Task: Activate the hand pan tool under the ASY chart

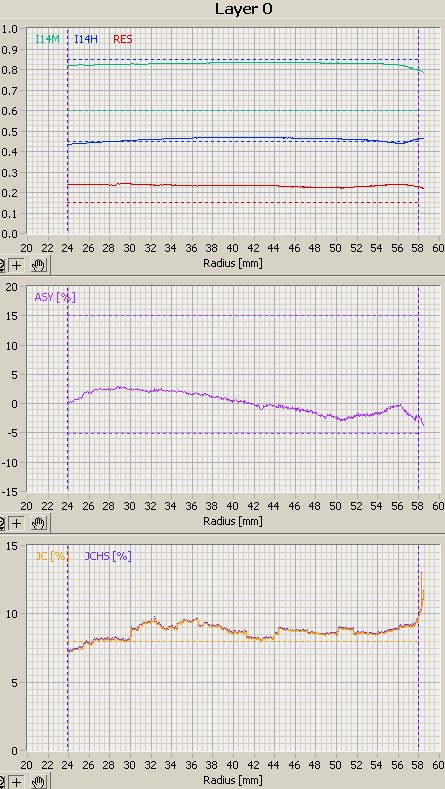Action: [x=39, y=523]
